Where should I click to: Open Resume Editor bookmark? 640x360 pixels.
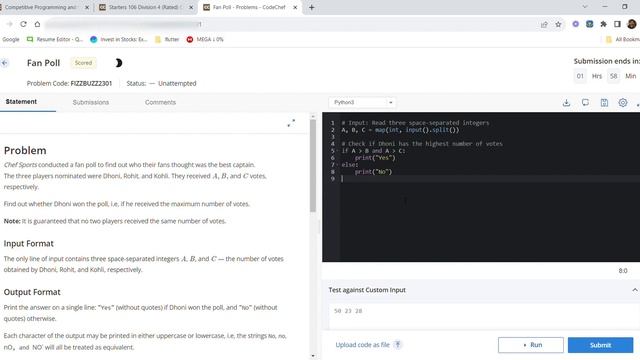(55, 40)
